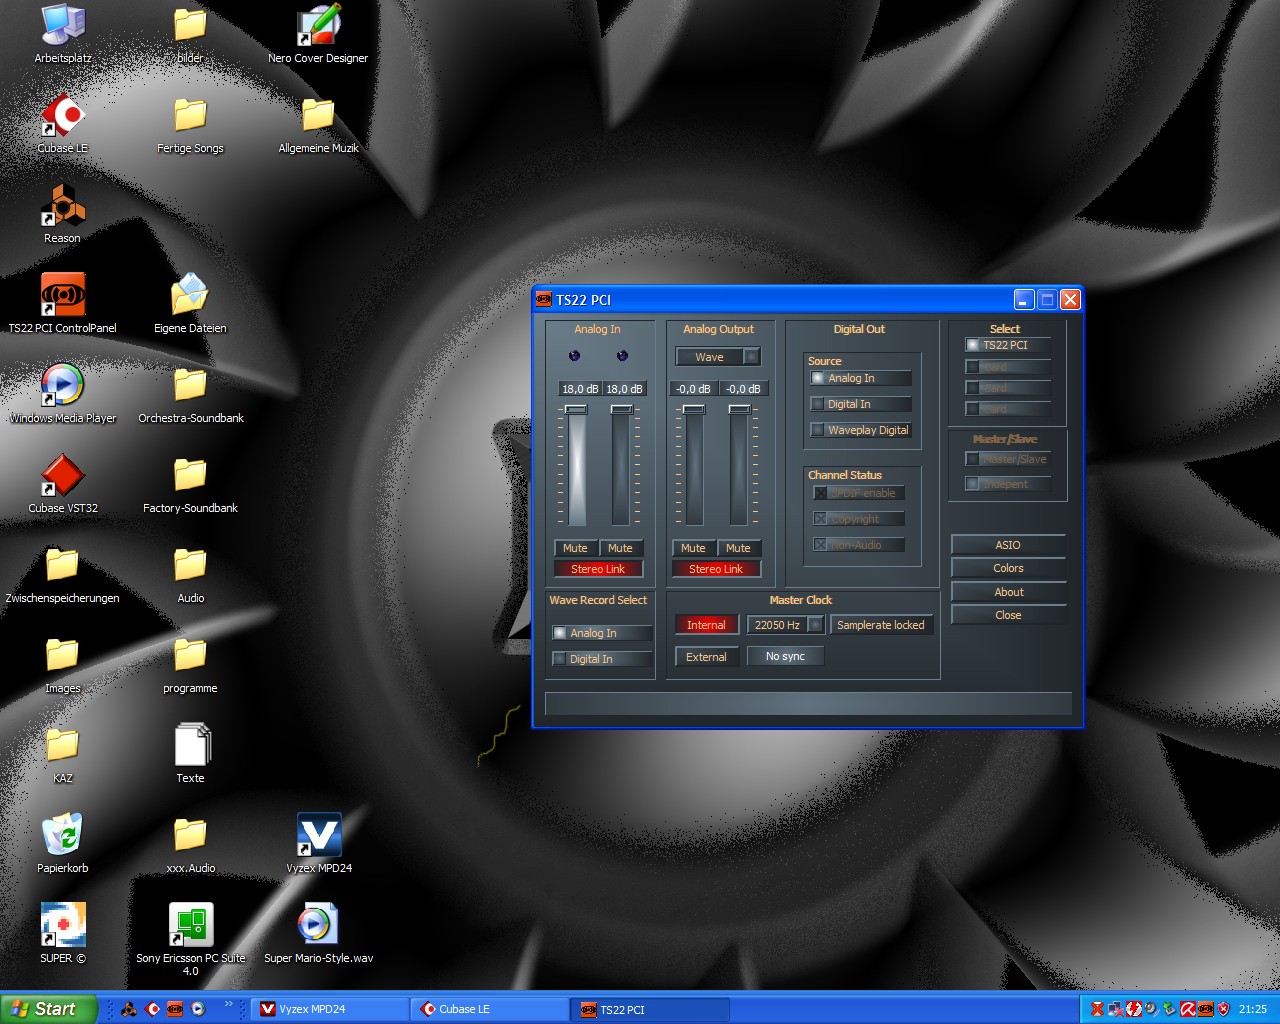Viewport: 1280px width, 1024px height.
Task: Select the Super Mario-Style.wav file icon
Action: click(318, 934)
